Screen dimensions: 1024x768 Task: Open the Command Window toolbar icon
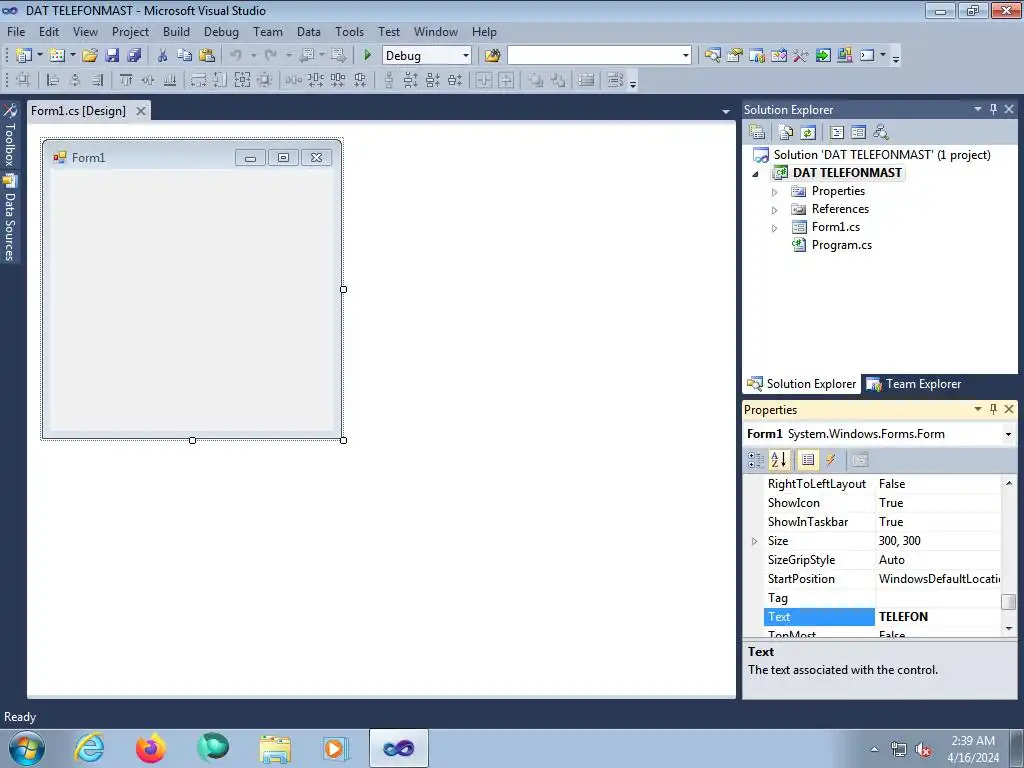[x=867, y=56]
